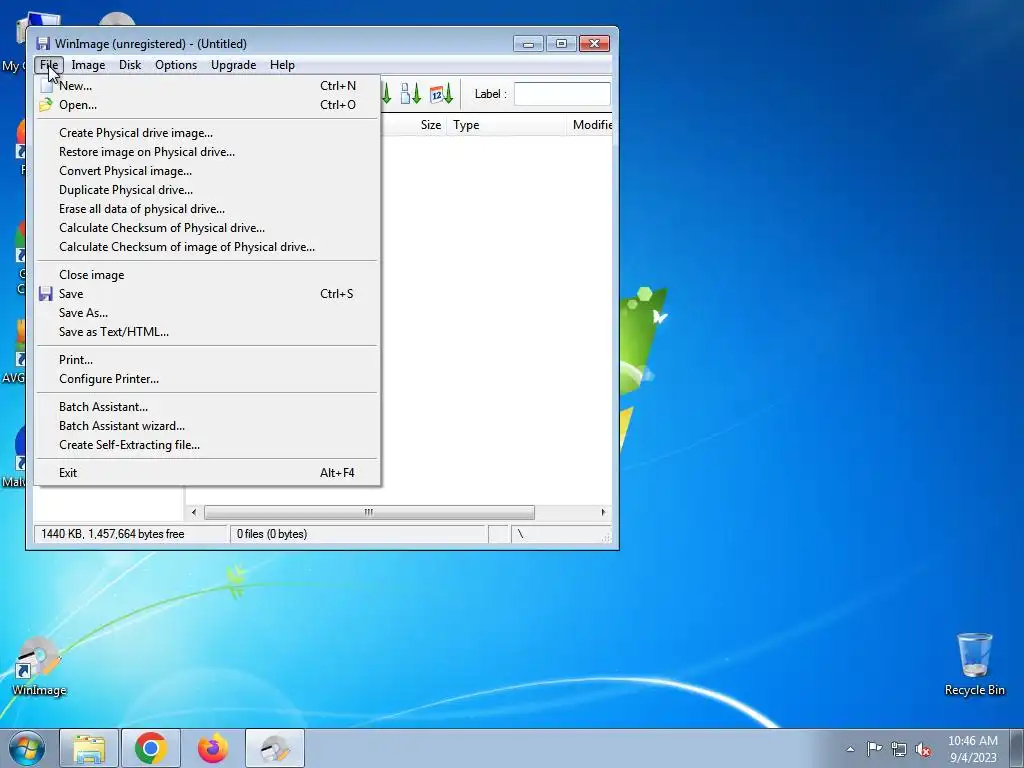Viewport: 1024px width, 768px height.
Task: Select Calculate Checksum of Physical drive...
Action: (x=207, y=227)
